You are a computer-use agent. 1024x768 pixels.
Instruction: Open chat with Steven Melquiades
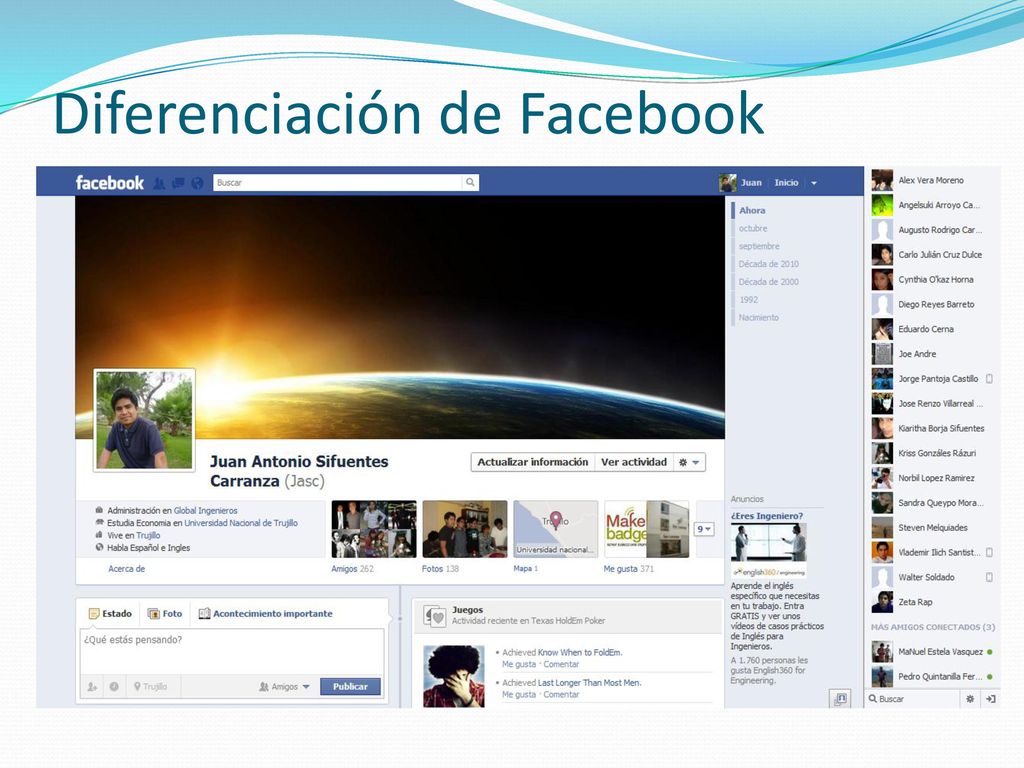[x=932, y=528]
